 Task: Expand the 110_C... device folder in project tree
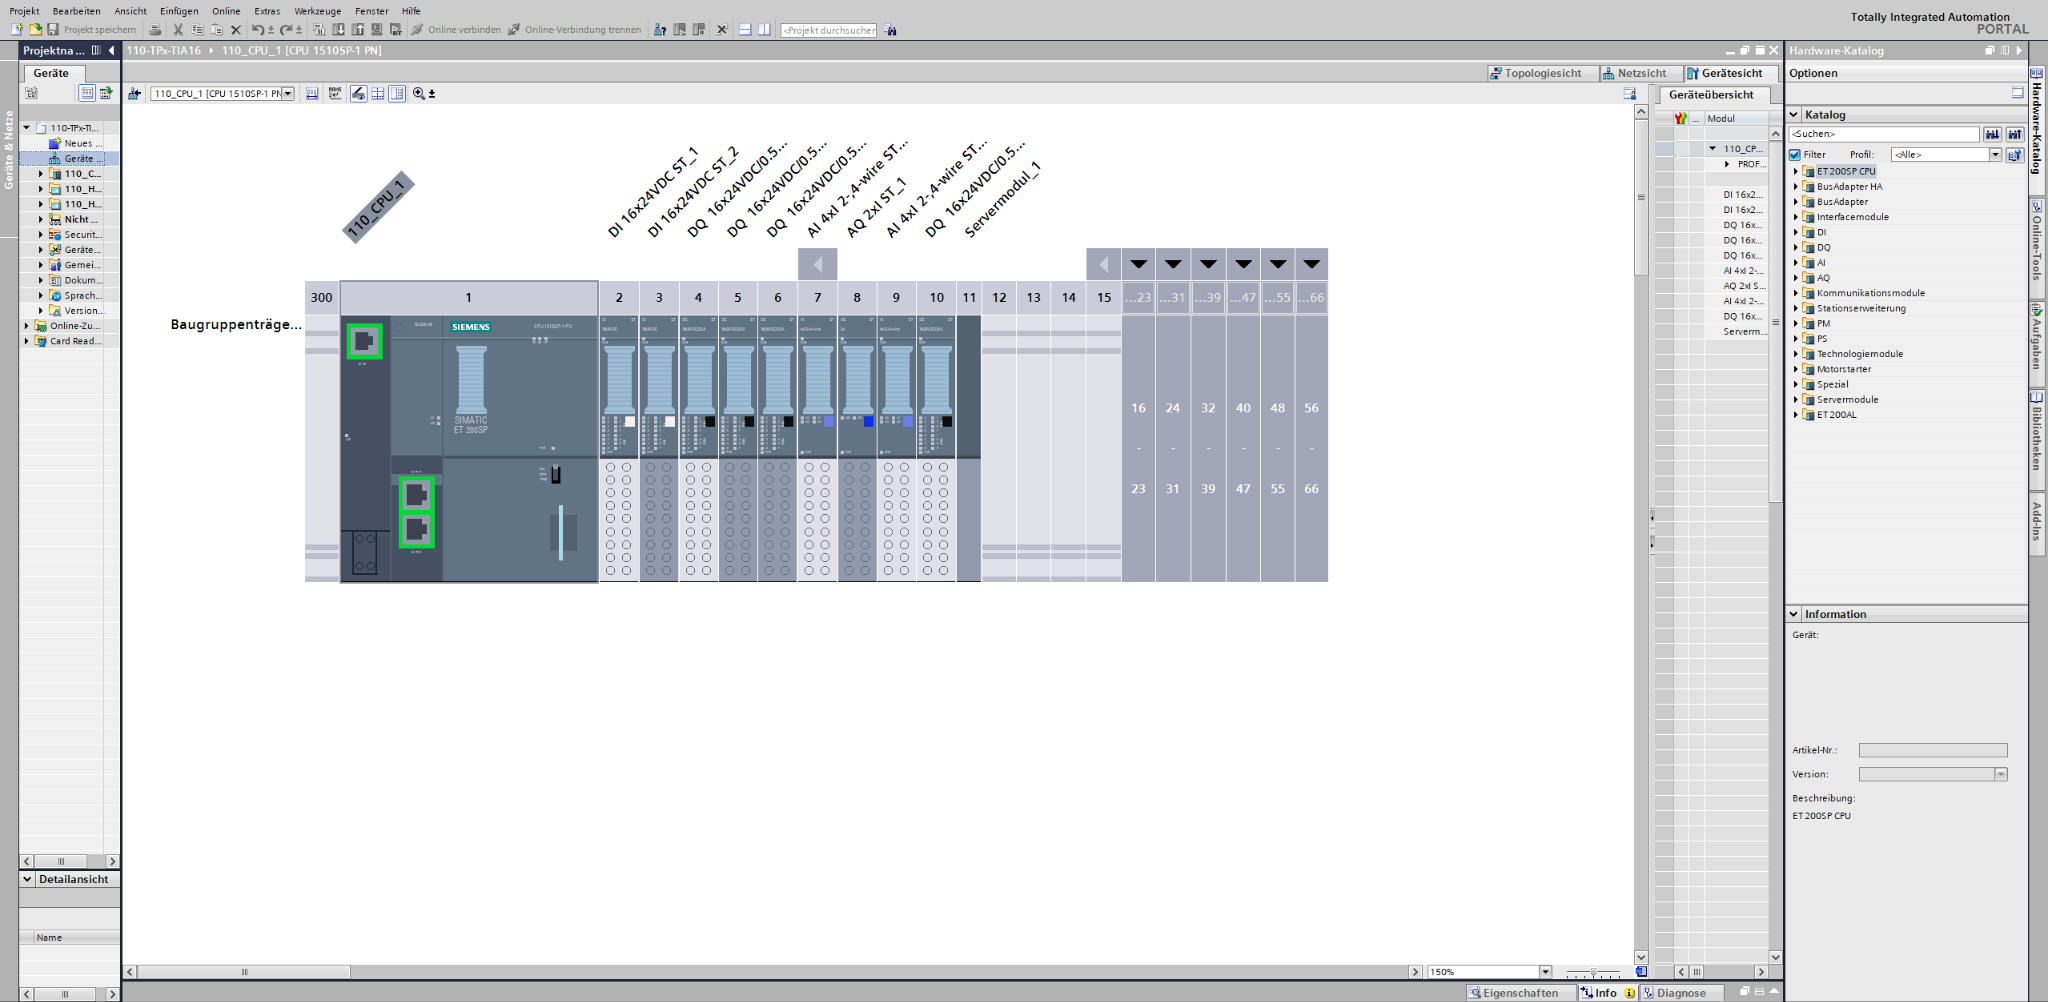(41, 174)
